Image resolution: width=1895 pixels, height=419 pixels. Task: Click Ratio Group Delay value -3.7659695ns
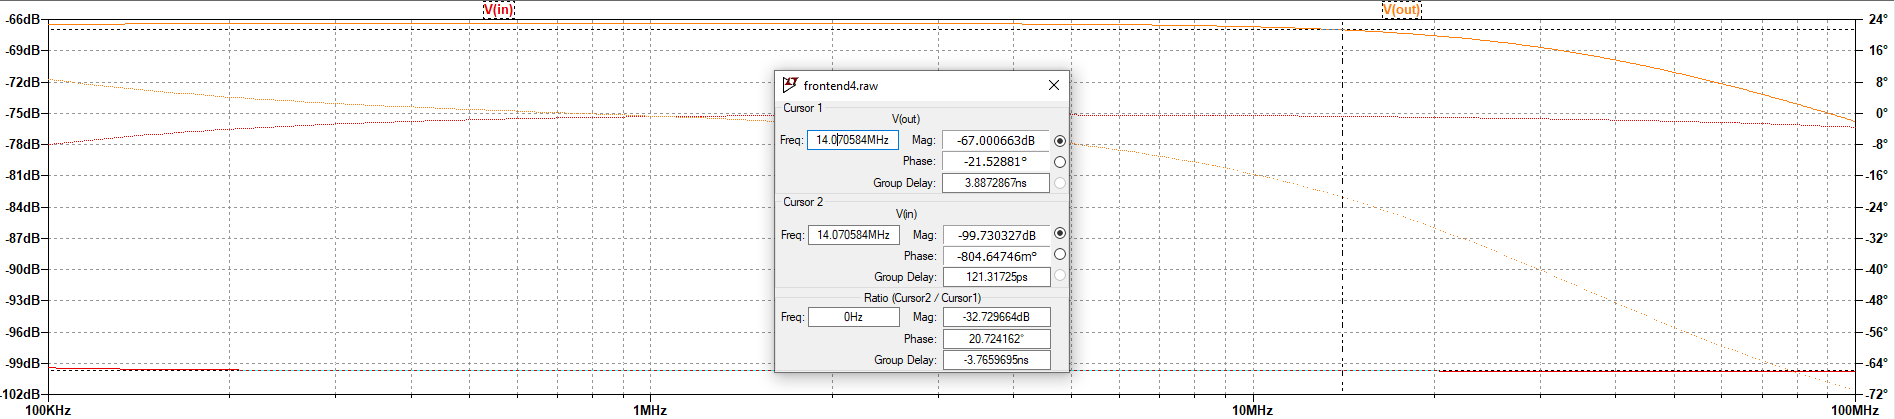pos(997,360)
